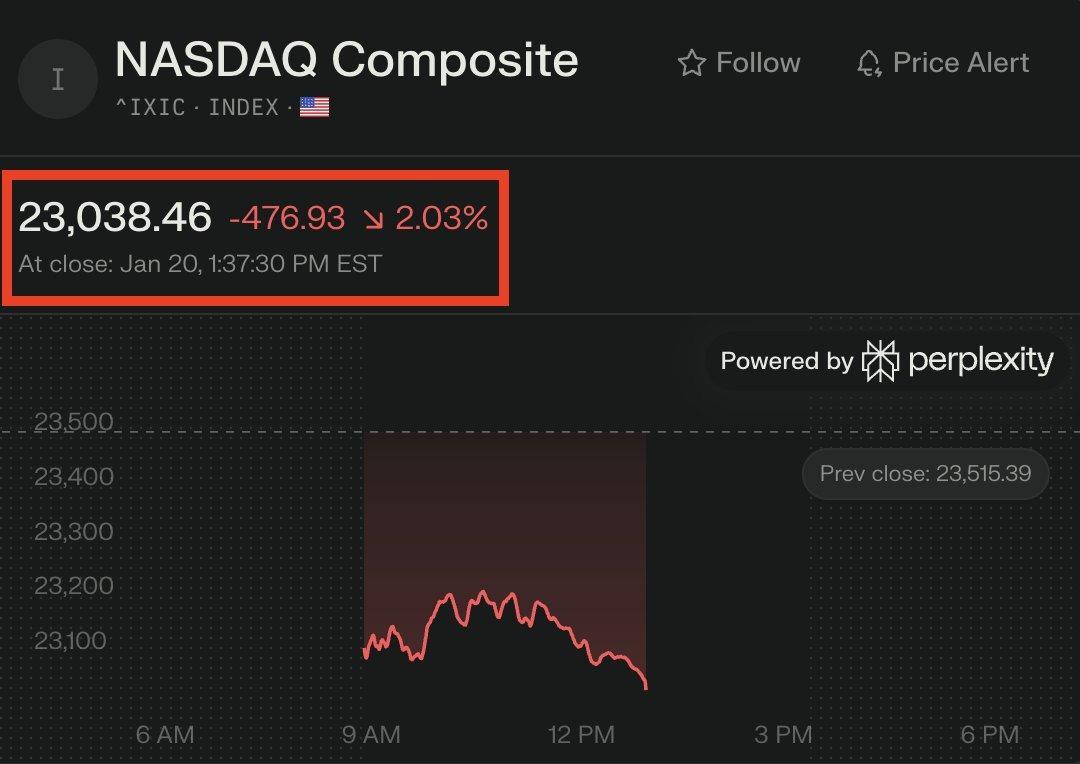The height and width of the screenshot is (764, 1080).
Task: Click the US flag icon next to INDEX
Action: [x=314, y=106]
